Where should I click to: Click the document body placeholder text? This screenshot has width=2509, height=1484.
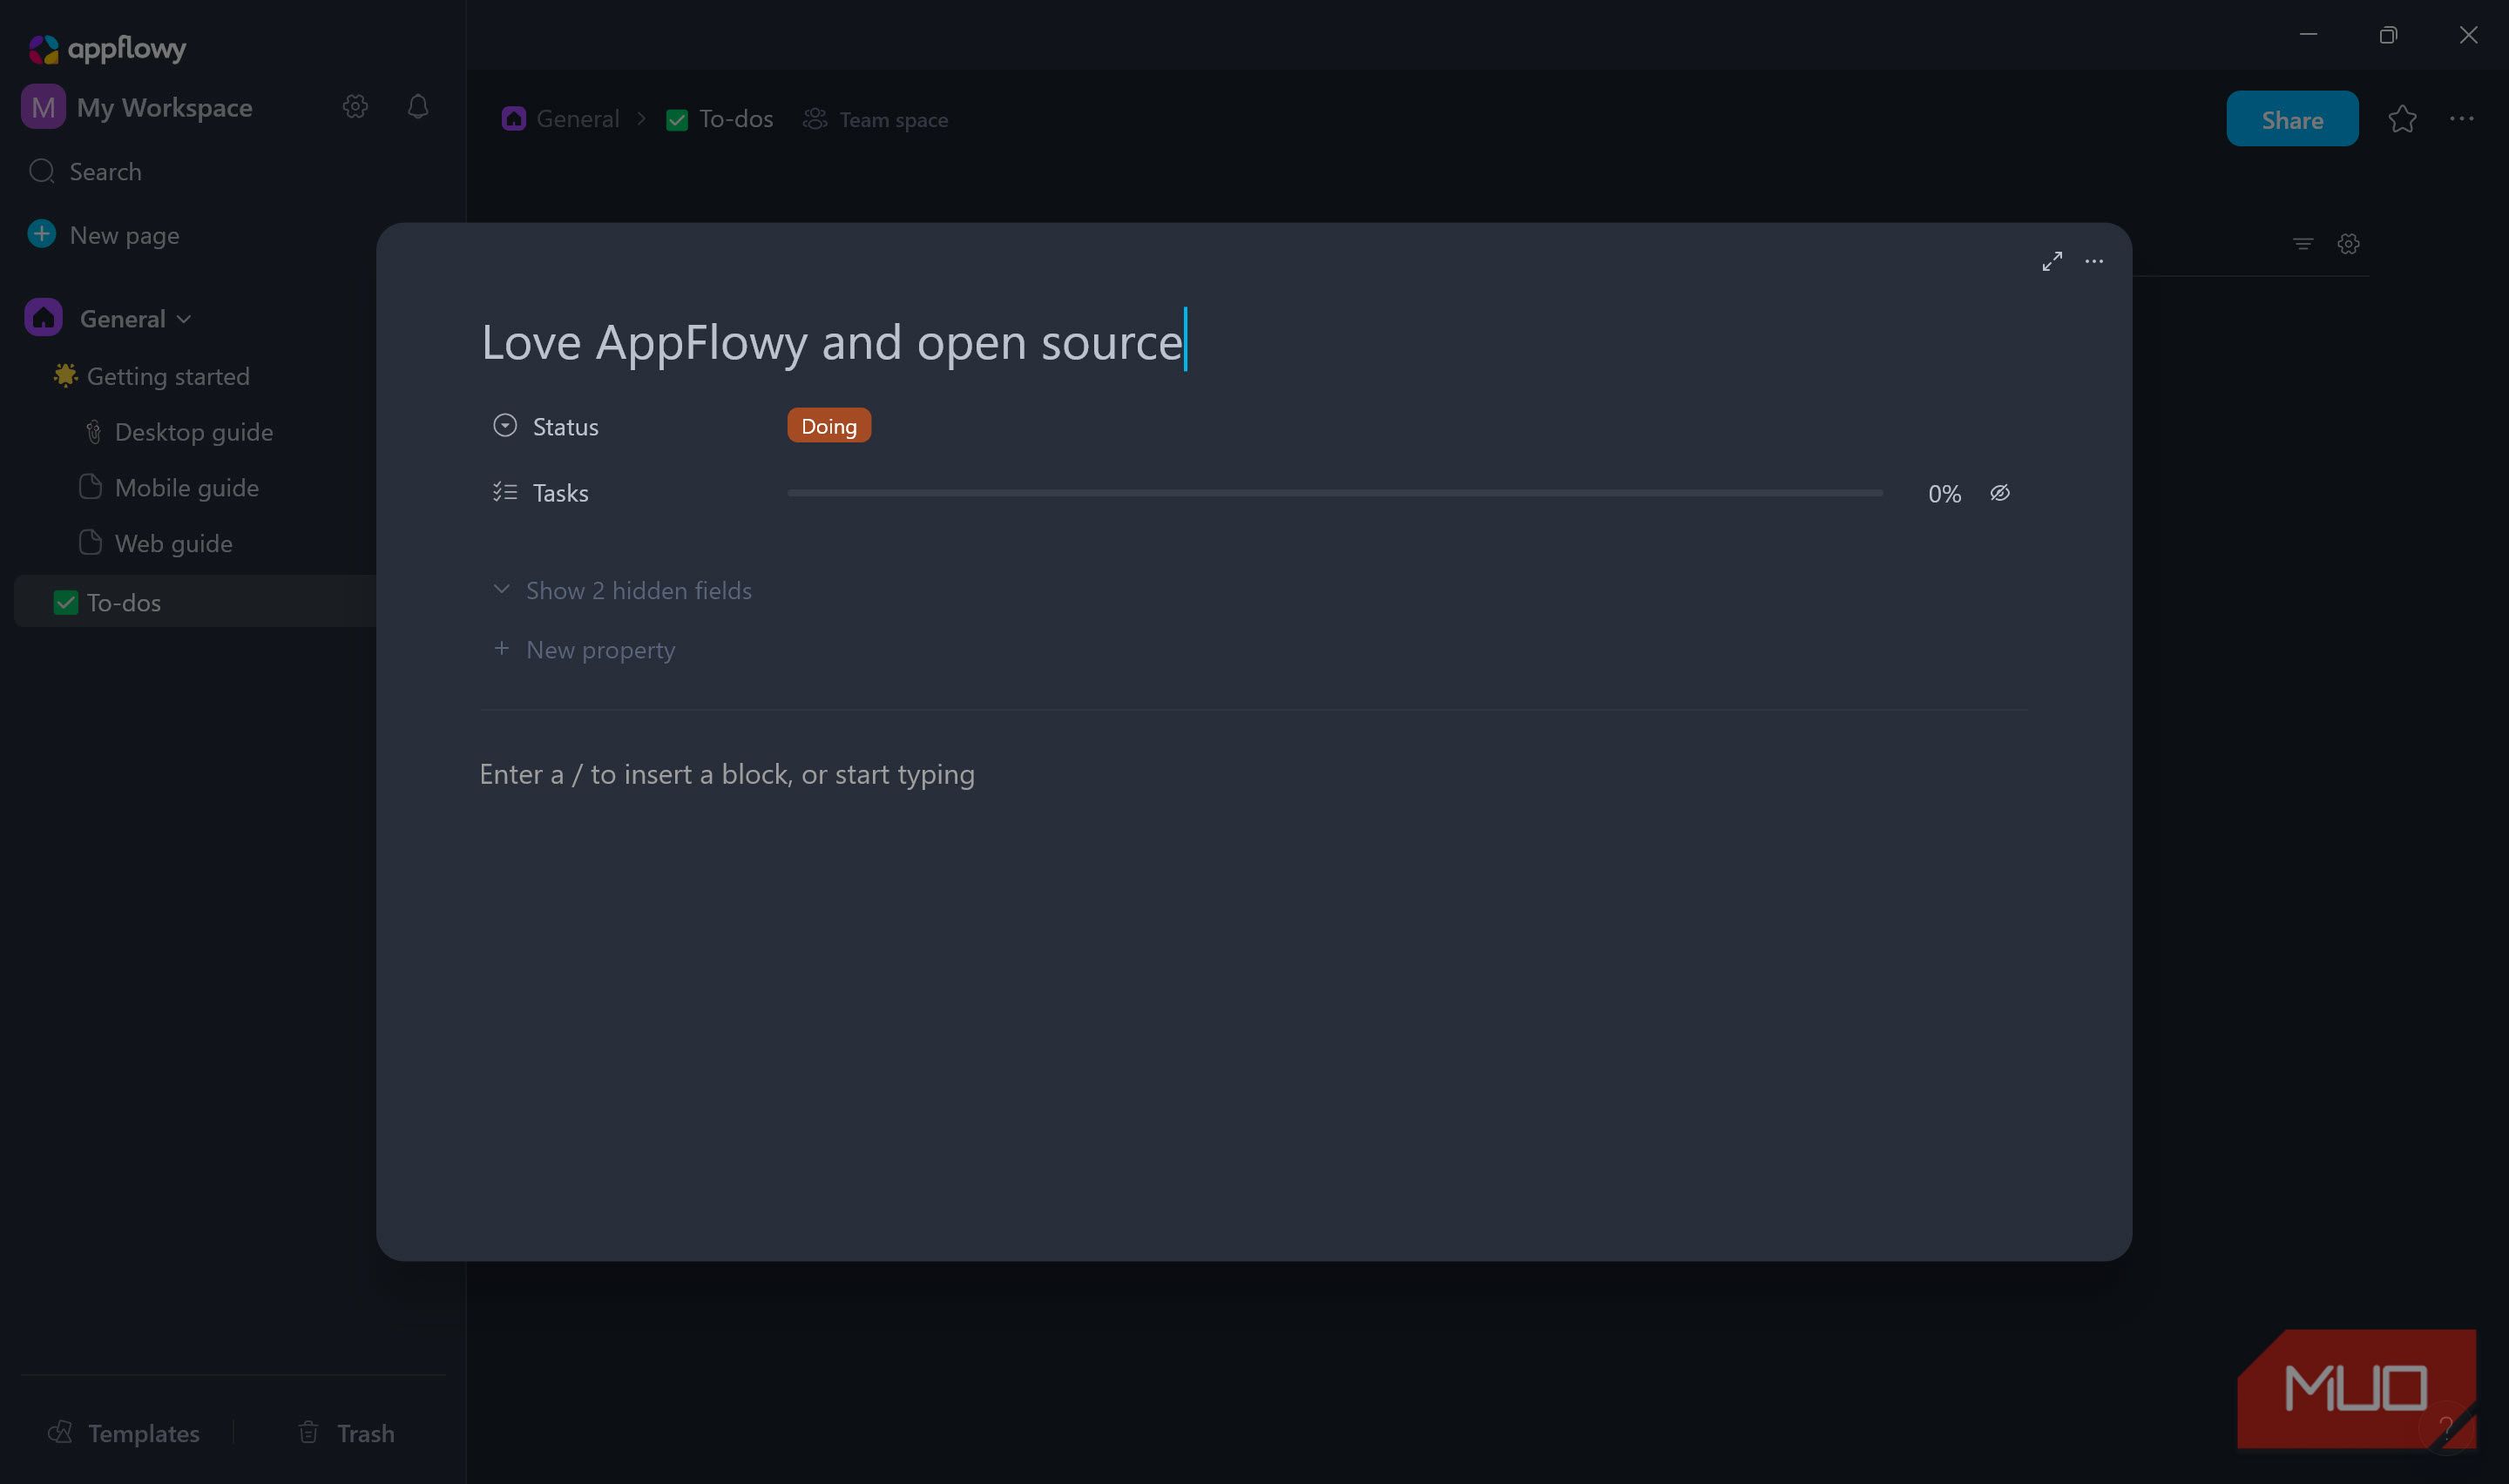point(727,774)
